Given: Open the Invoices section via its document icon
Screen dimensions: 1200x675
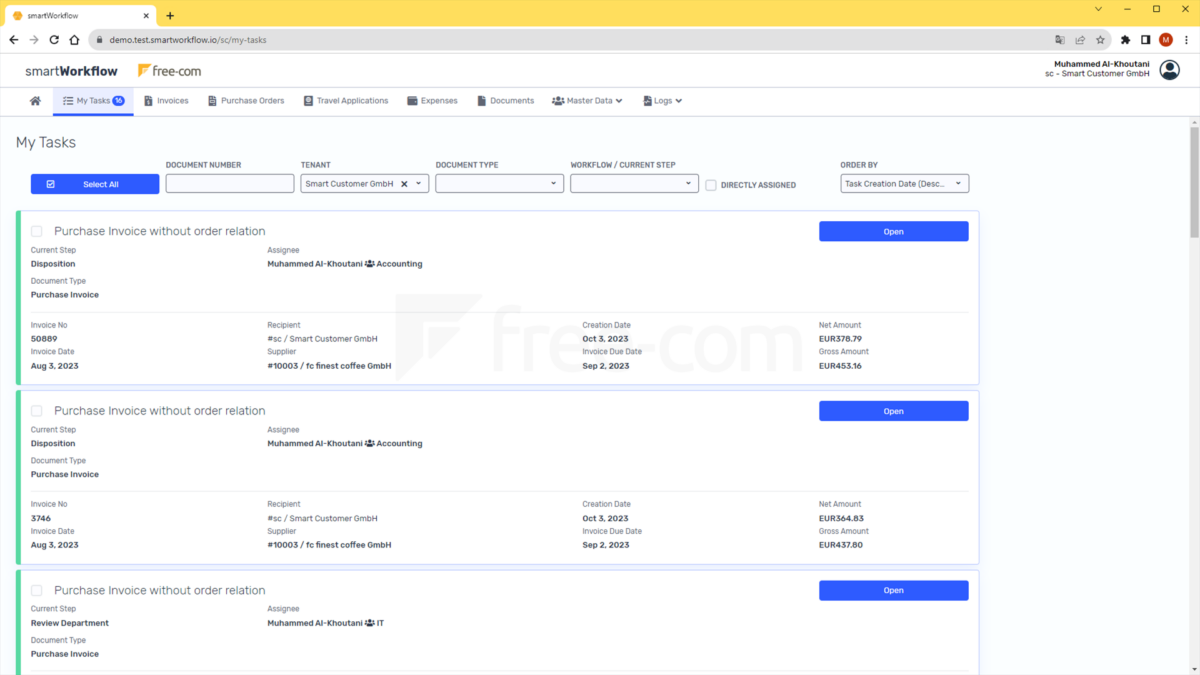Looking at the screenshot, I should [x=147, y=100].
